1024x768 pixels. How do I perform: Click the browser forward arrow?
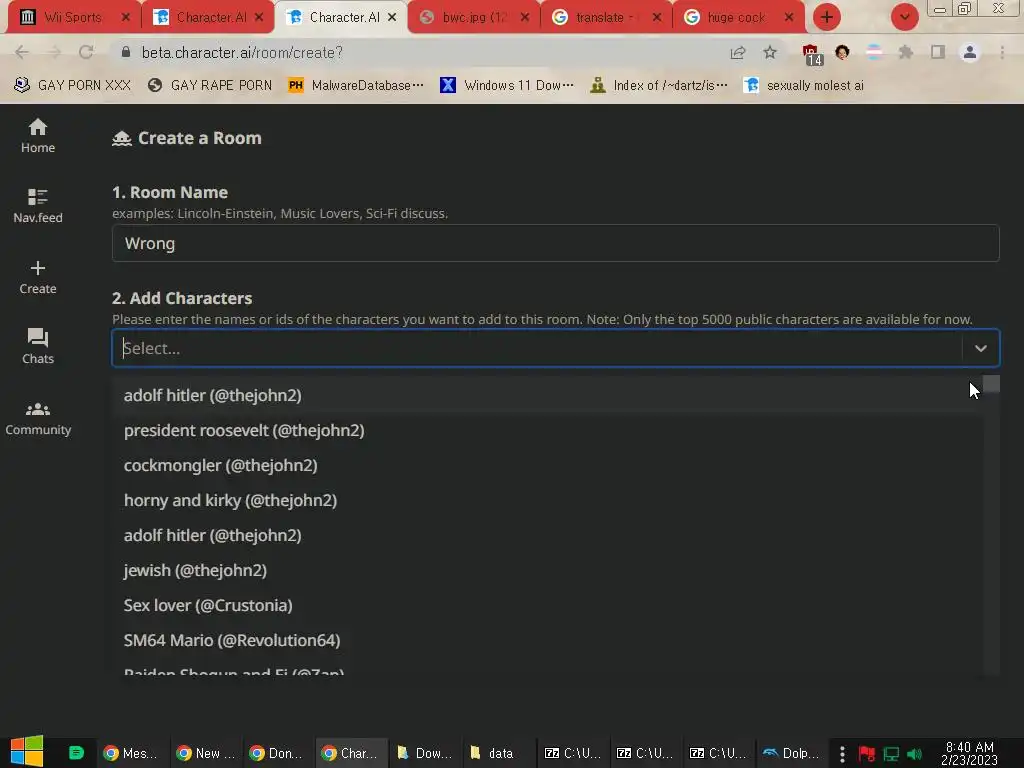point(54,52)
